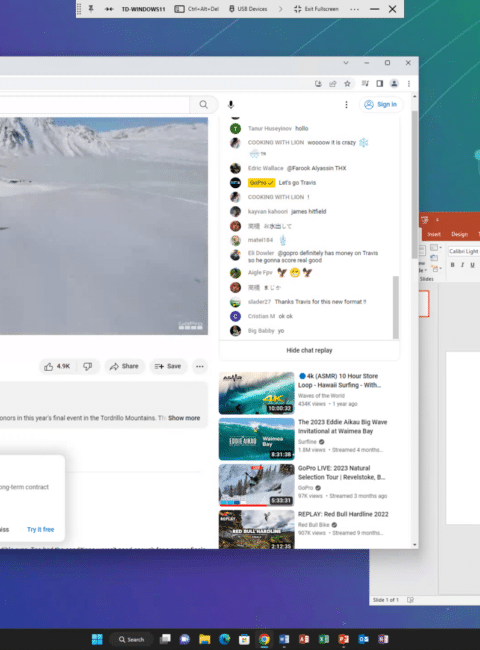Pin the remote session toolbar

[91, 9]
